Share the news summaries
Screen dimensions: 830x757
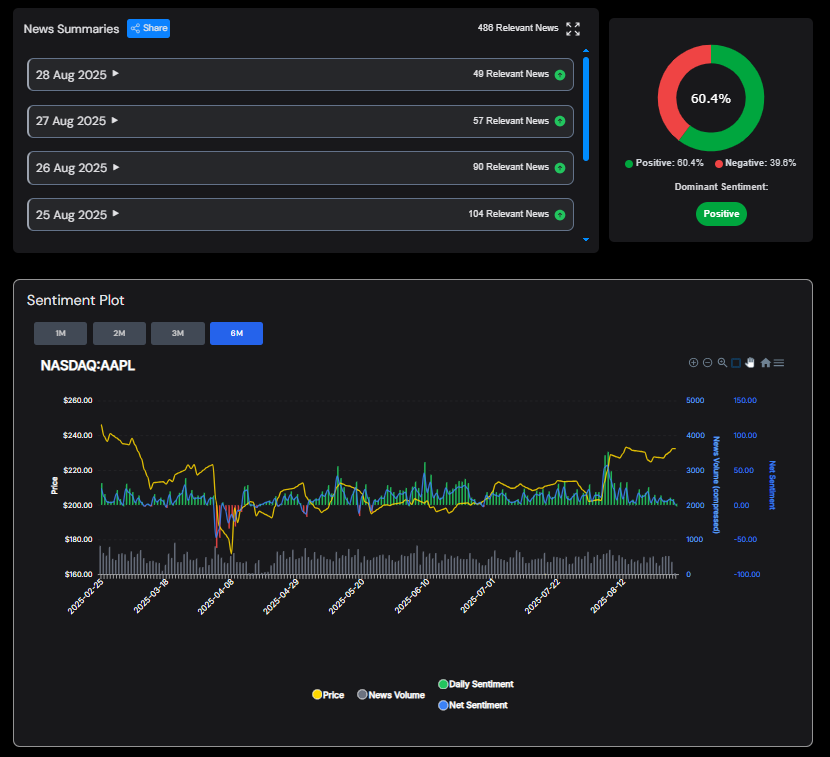click(148, 29)
